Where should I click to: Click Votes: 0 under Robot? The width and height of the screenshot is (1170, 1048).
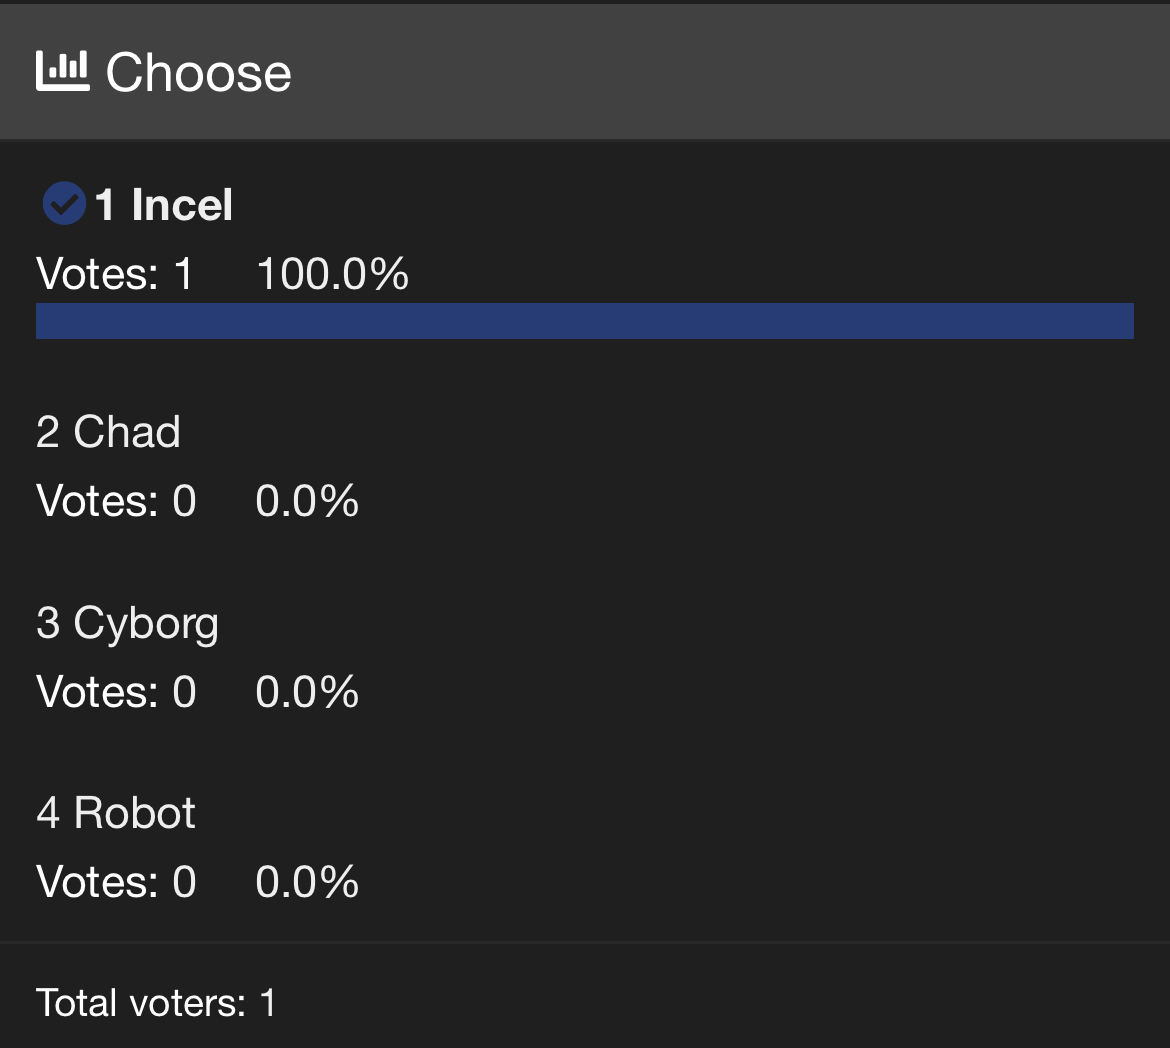(x=116, y=882)
